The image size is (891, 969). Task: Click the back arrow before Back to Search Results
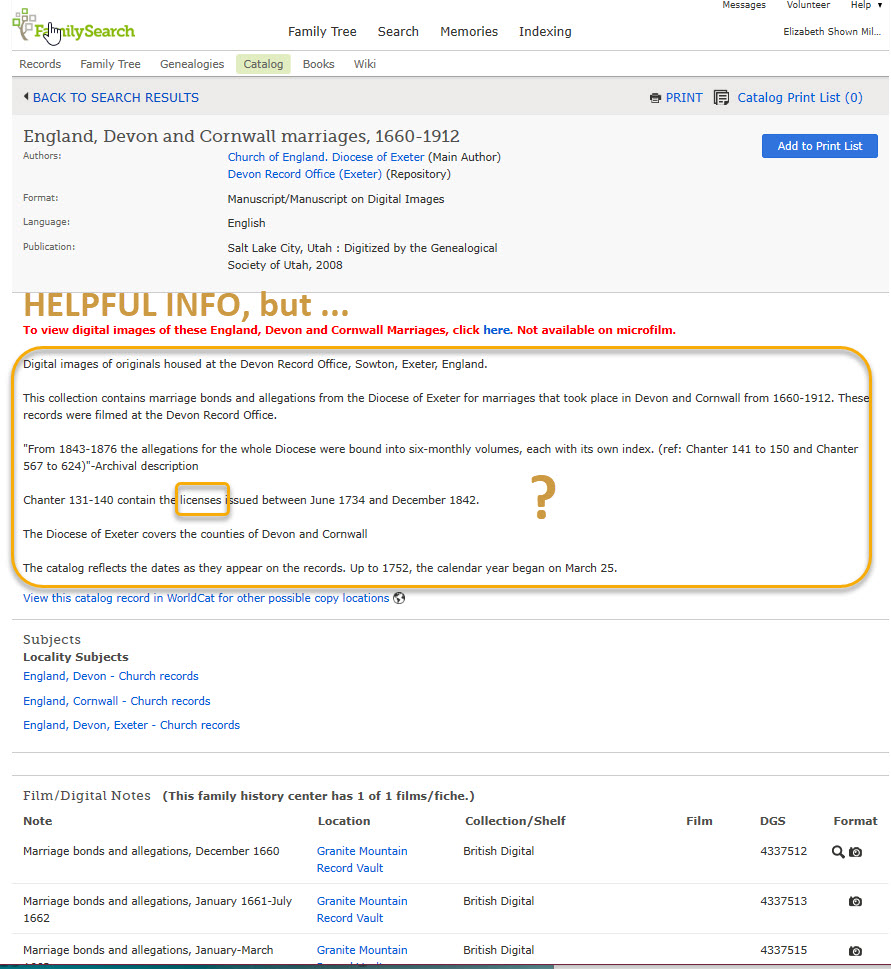26,96
